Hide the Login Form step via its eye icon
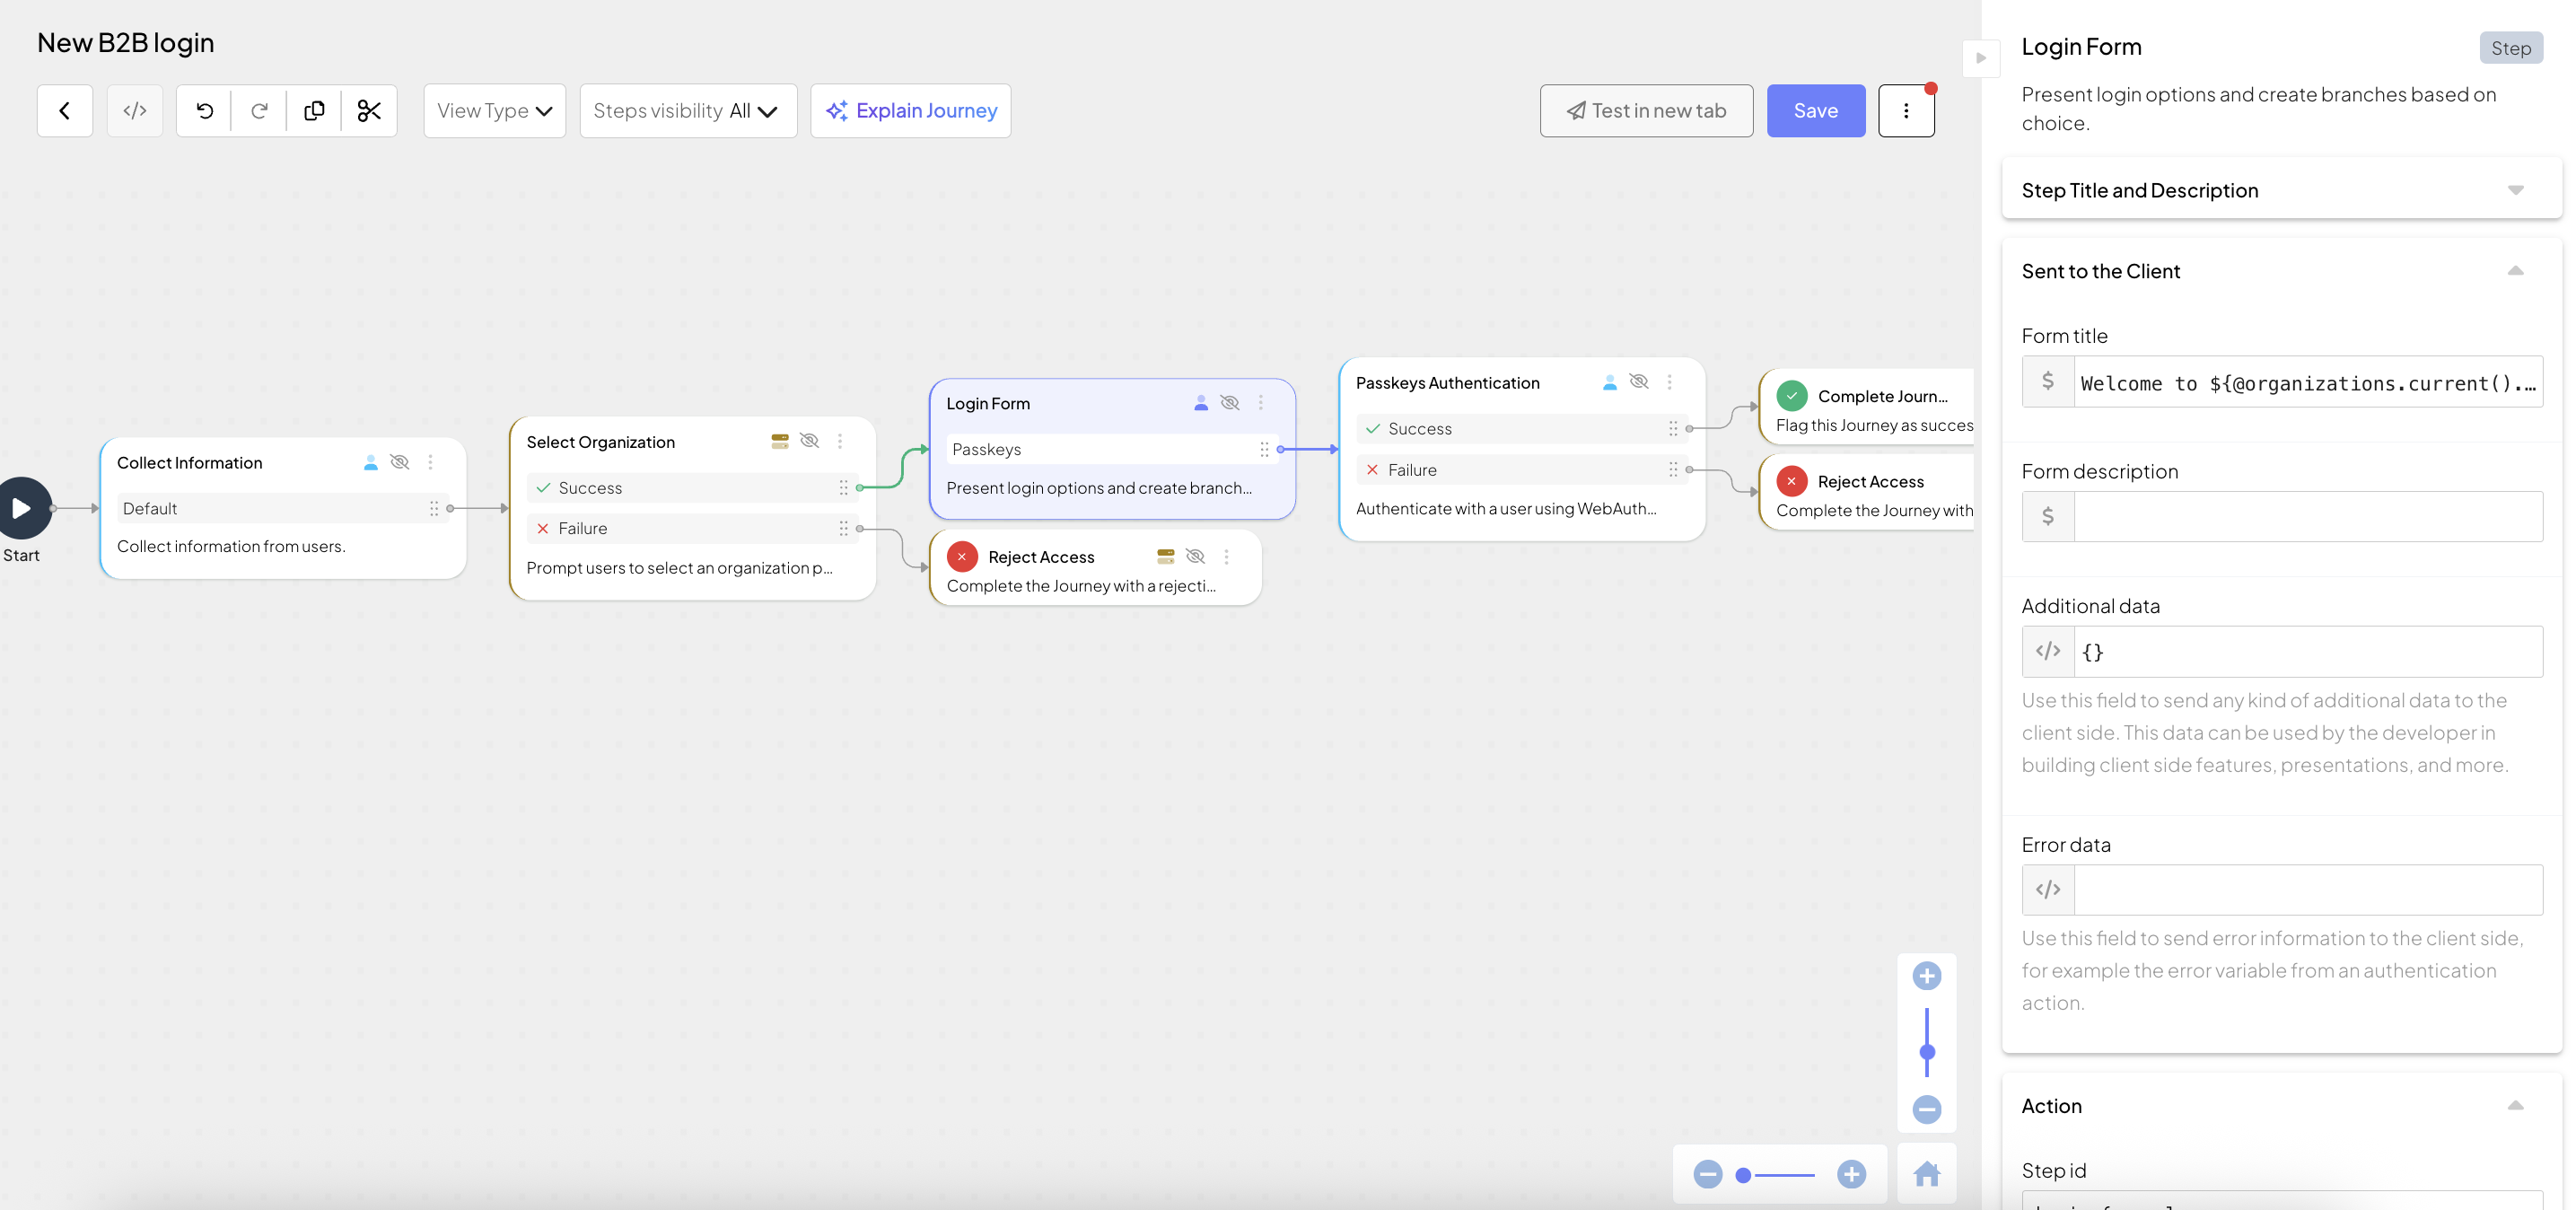The width and height of the screenshot is (2576, 1210). click(1230, 403)
